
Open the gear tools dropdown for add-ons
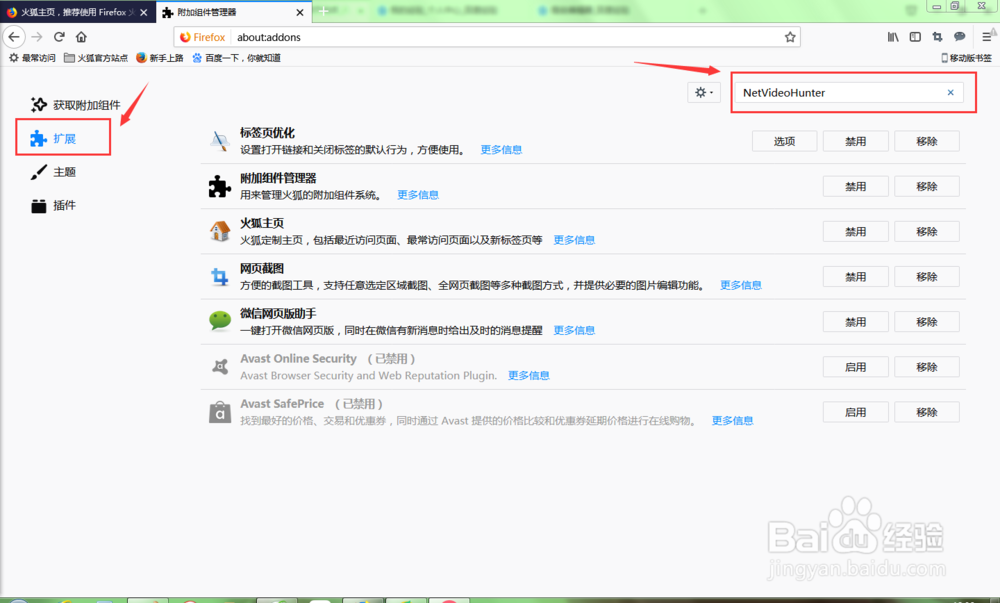[704, 92]
